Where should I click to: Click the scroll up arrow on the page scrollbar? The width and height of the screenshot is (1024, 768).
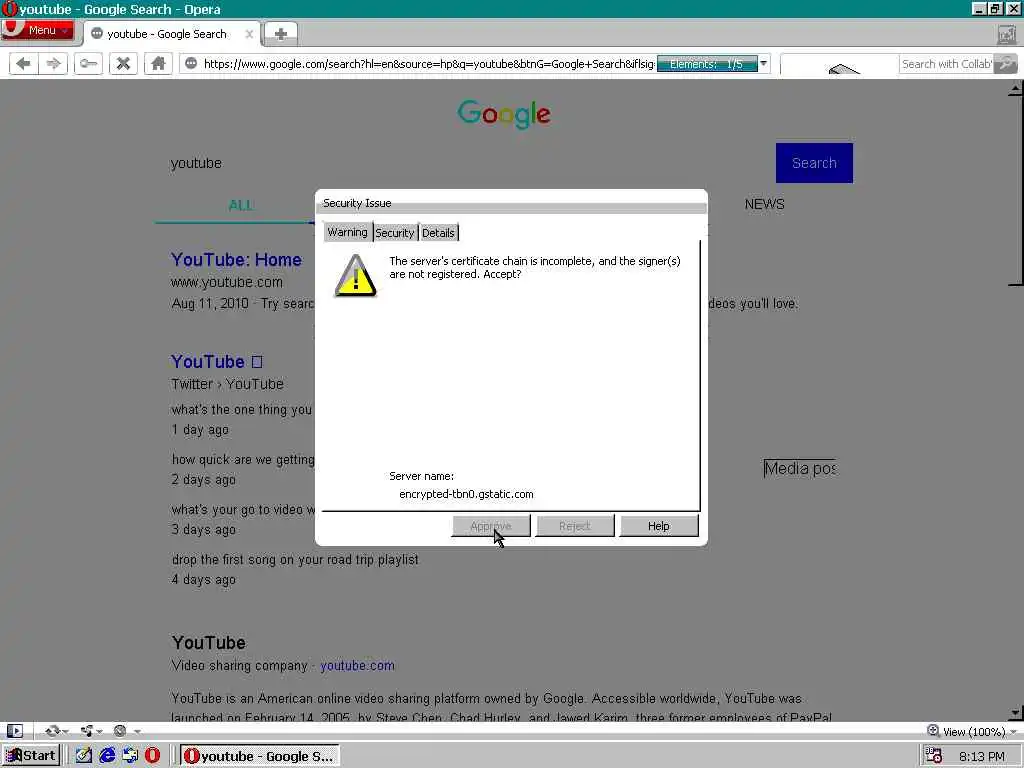click(1016, 89)
